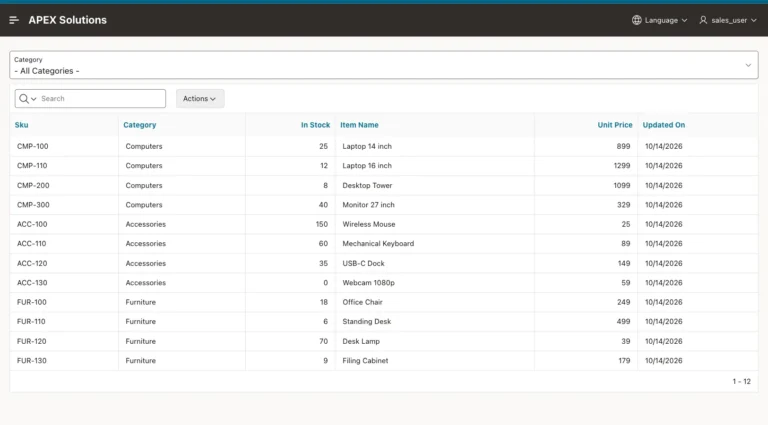Open the Language dropdown menu

click(x=659, y=20)
